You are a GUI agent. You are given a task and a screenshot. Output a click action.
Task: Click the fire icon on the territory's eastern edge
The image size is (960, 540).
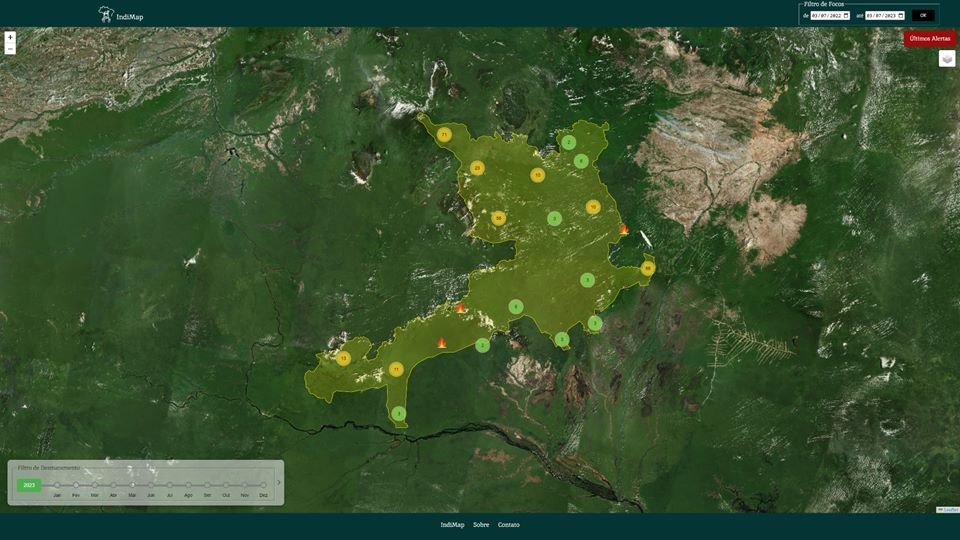(x=624, y=229)
